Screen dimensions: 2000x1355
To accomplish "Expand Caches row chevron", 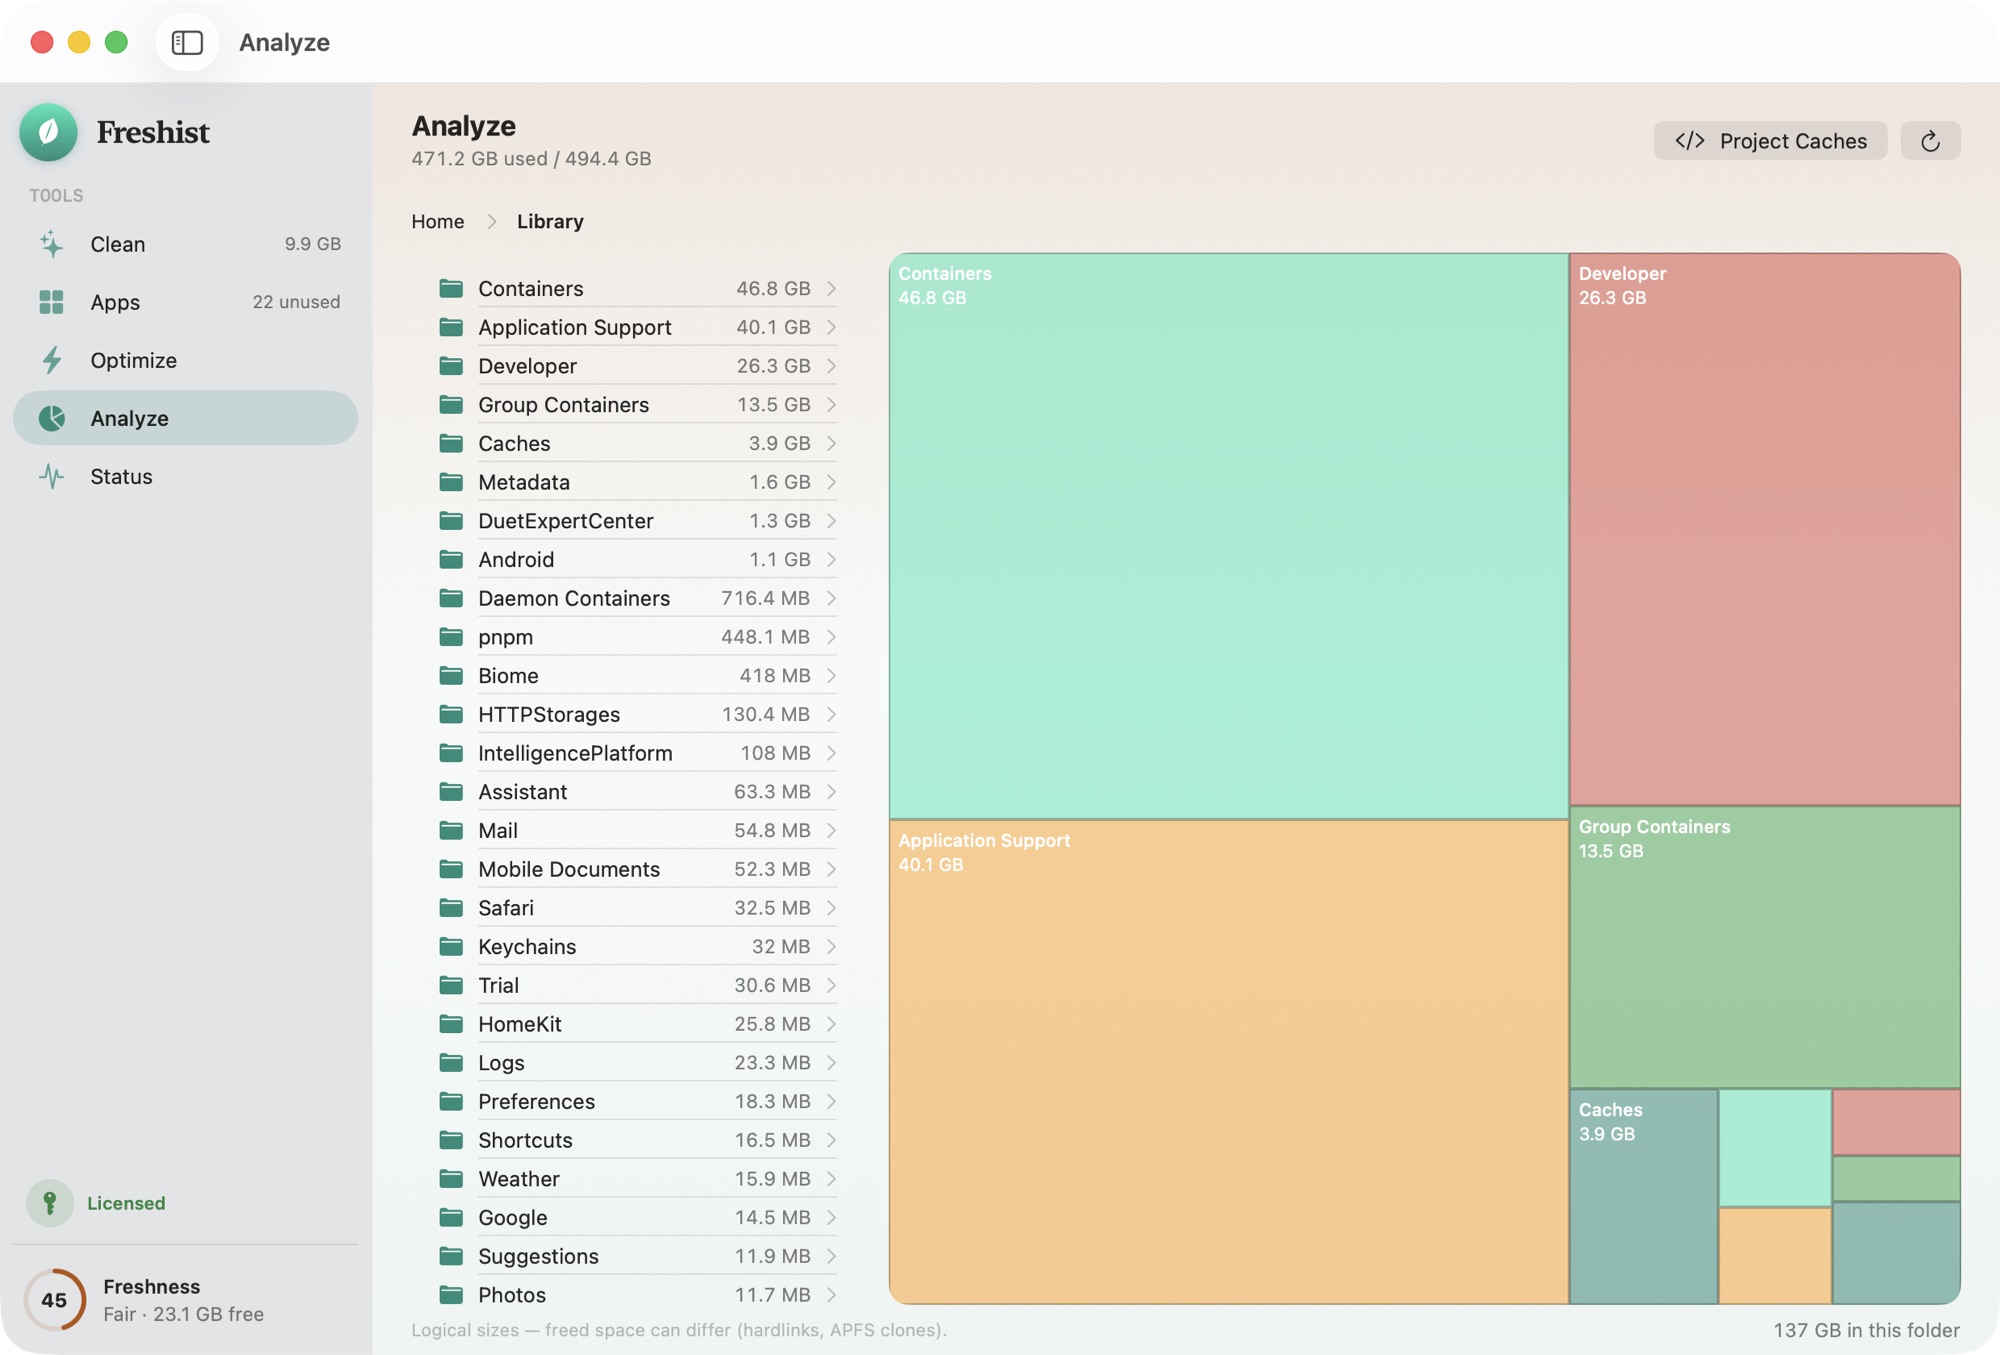I will 831,443.
